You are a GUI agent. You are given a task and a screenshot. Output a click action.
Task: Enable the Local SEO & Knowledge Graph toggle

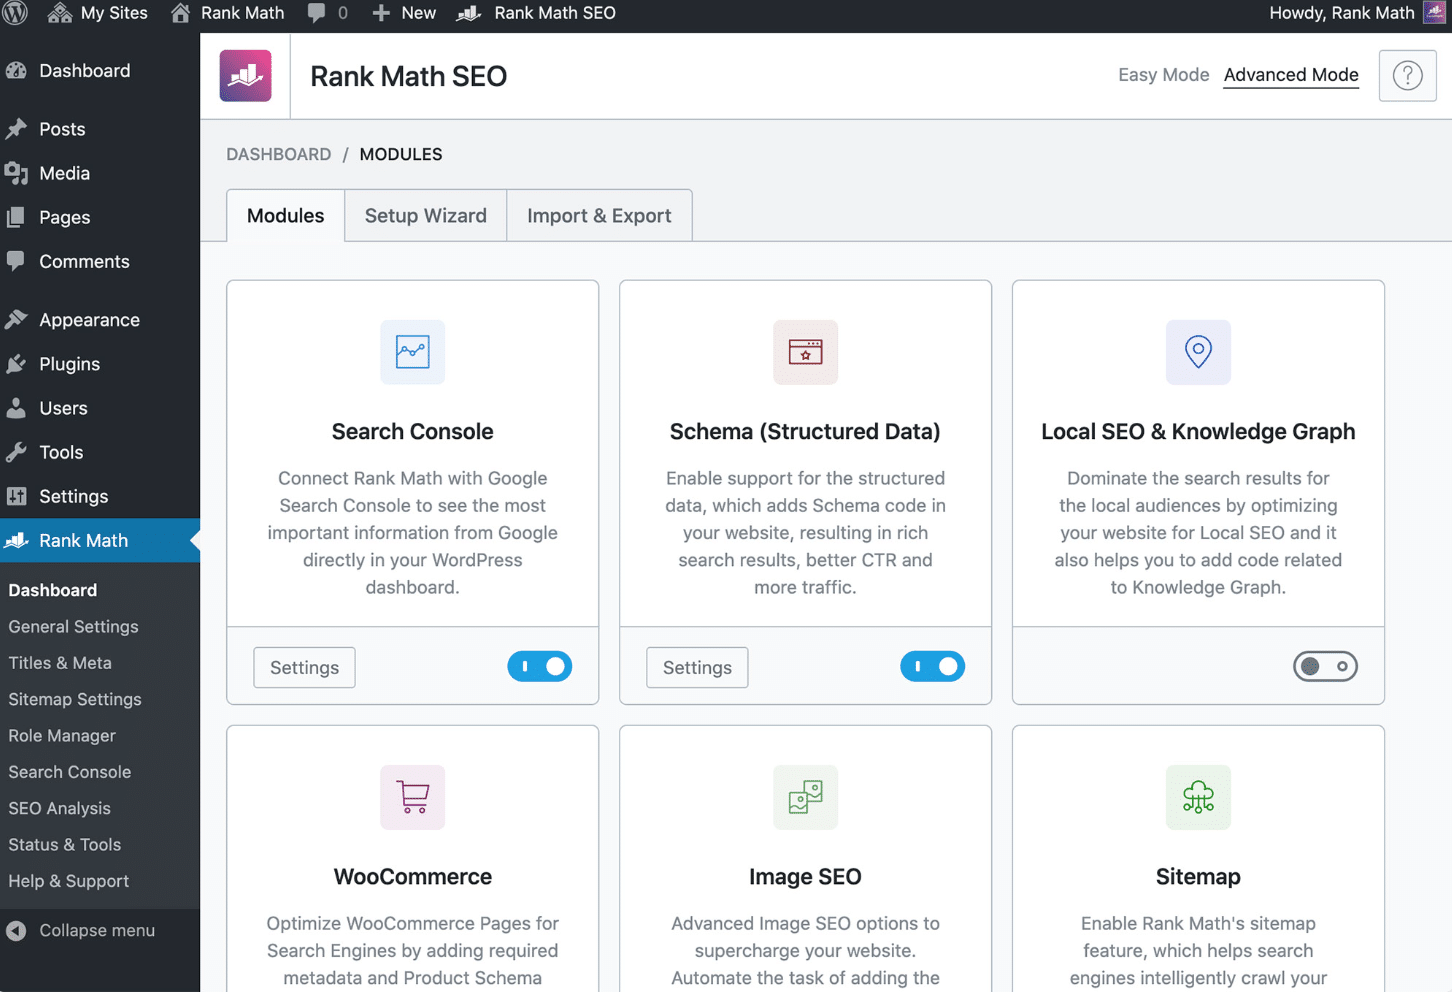point(1325,666)
